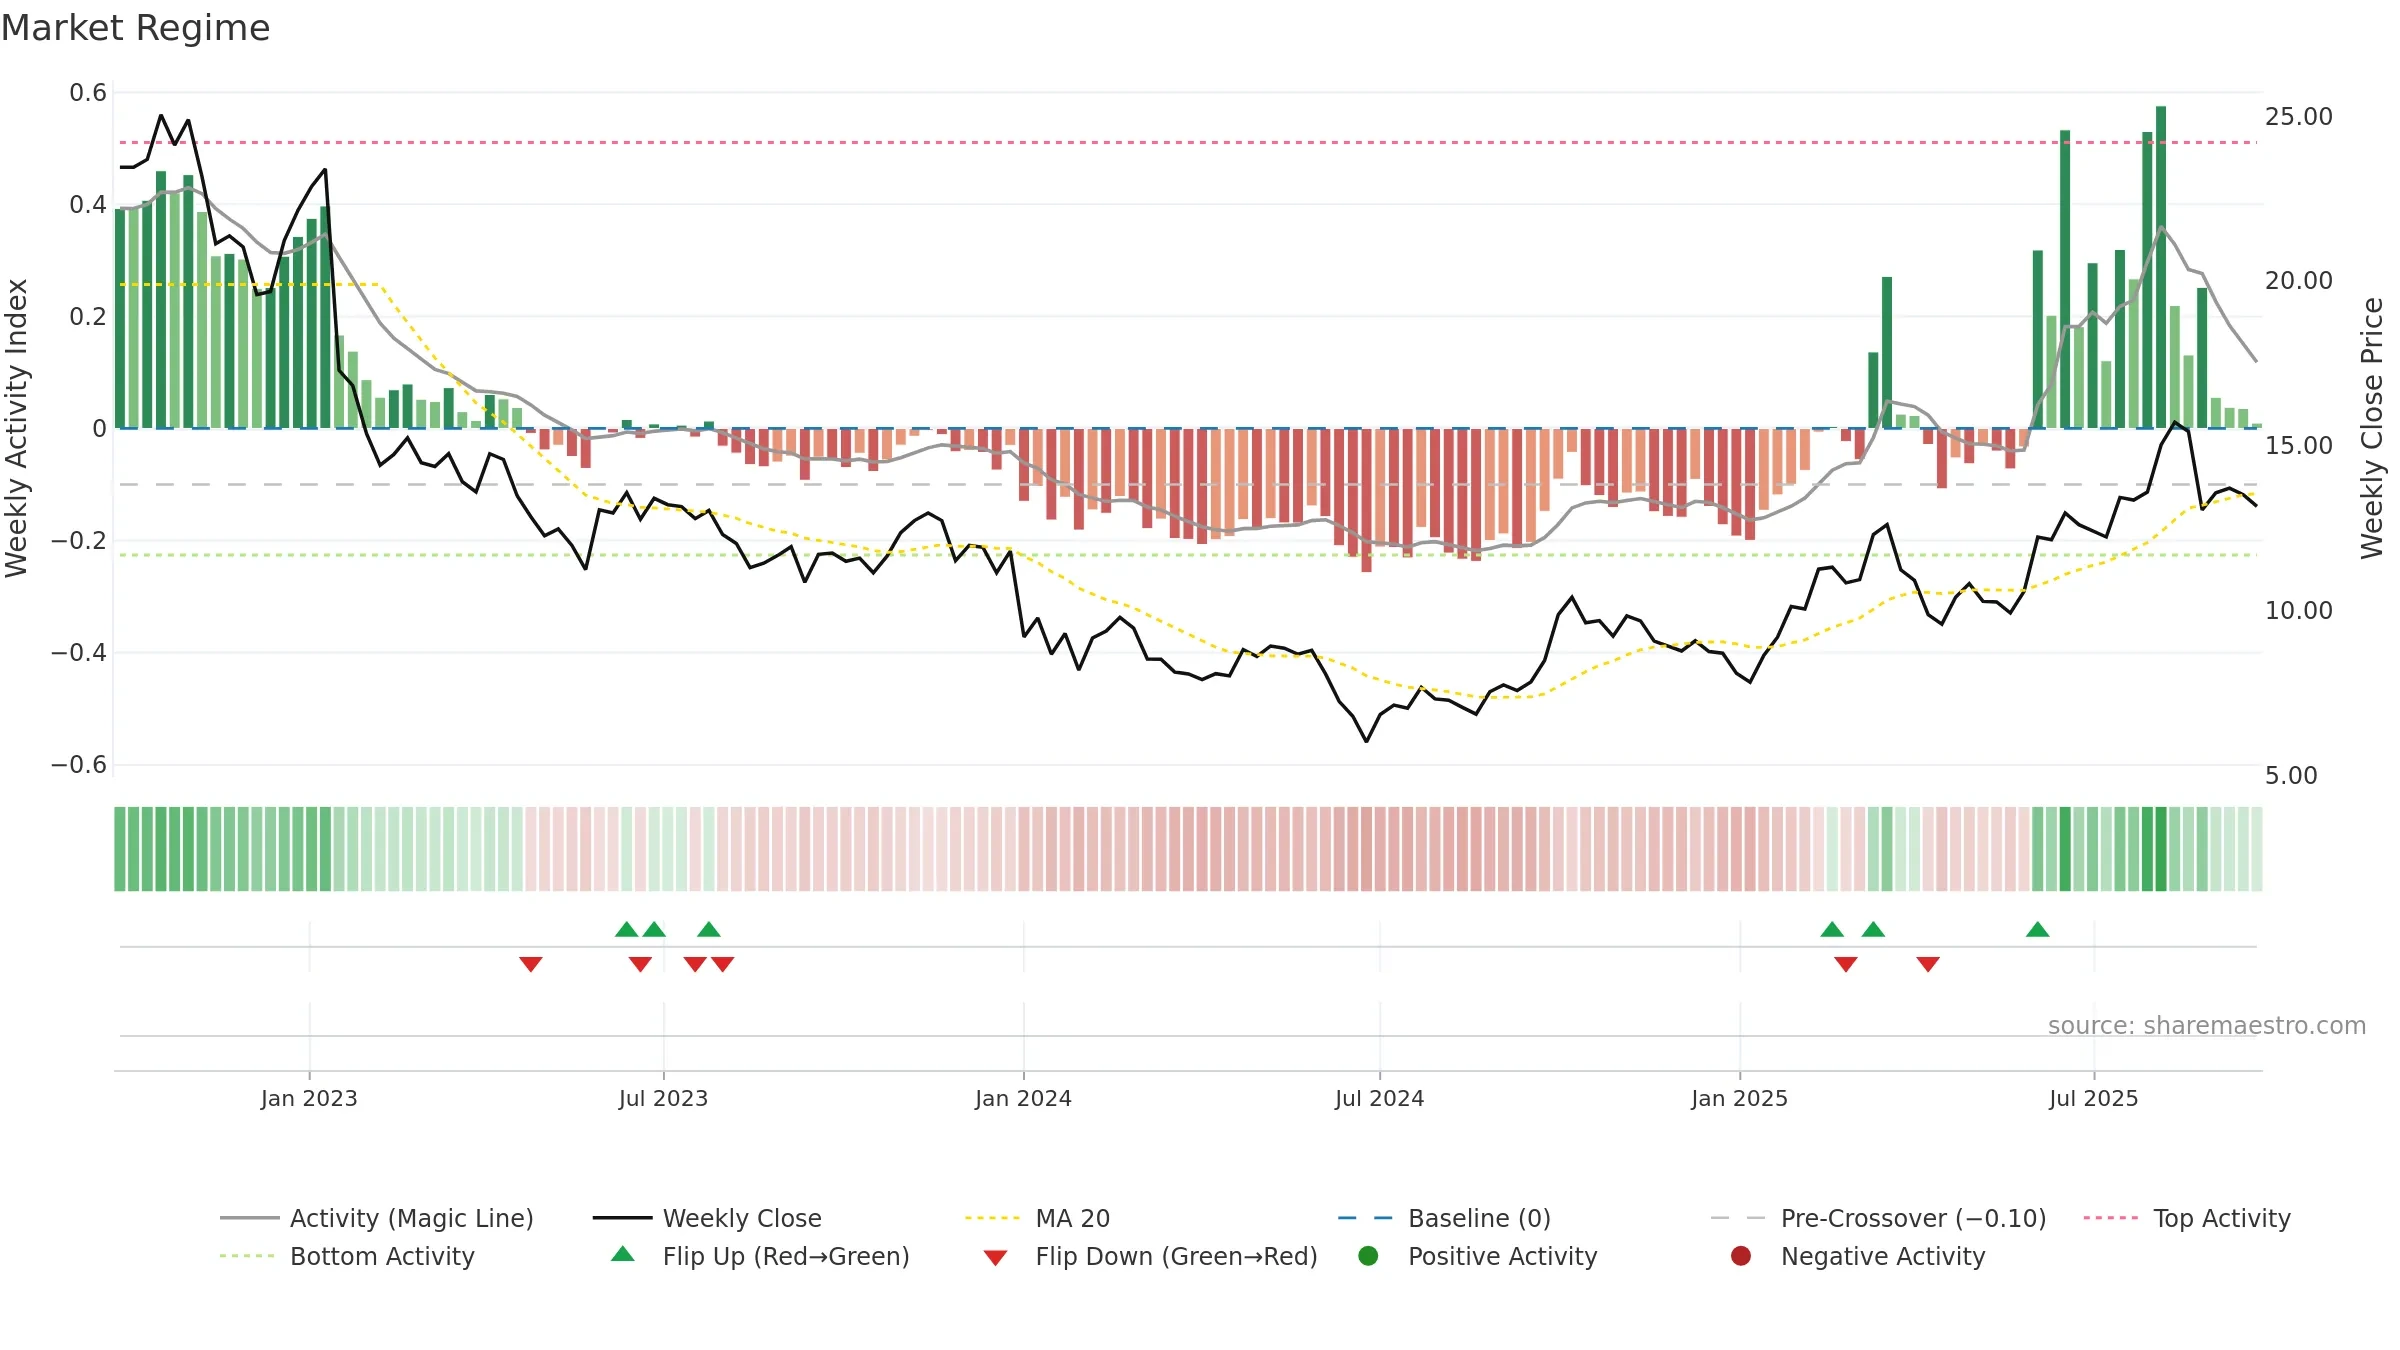2400x1350 pixels.
Task: Click 25.00 price axis tick label
Action: click(2298, 117)
